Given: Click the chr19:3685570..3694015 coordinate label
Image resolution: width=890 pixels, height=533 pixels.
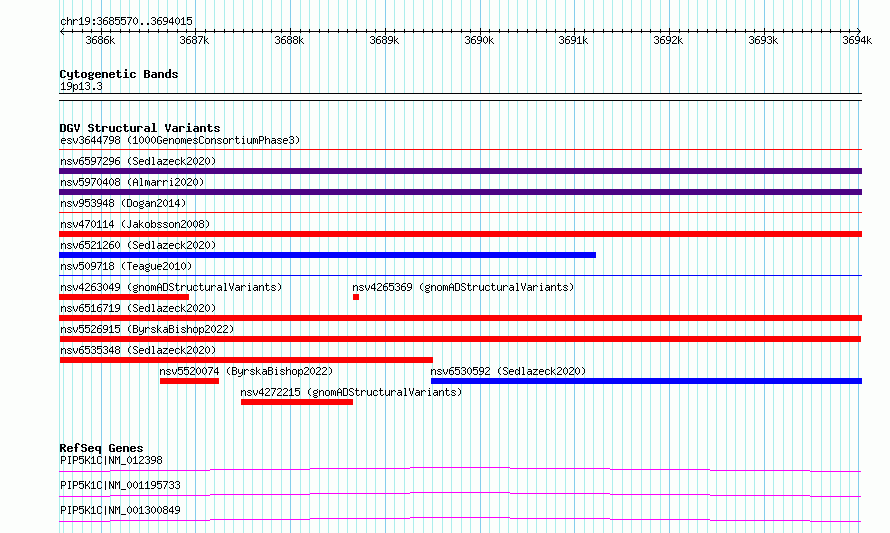Looking at the screenshot, I should tap(126, 21).
